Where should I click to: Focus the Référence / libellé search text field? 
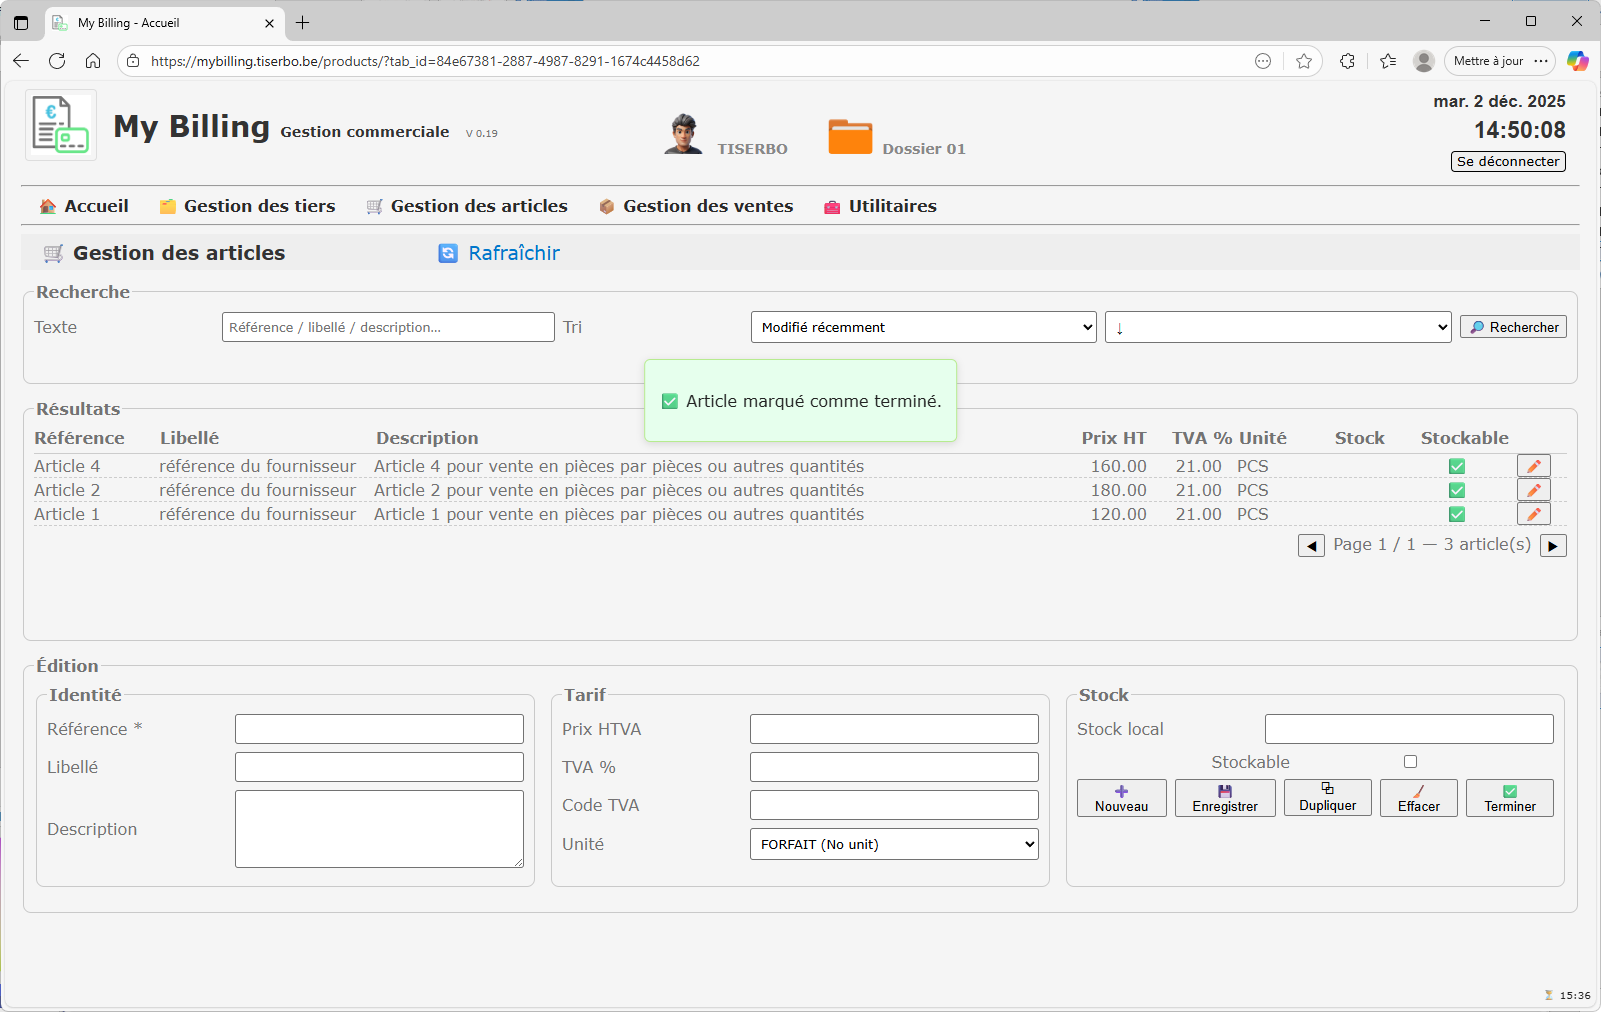click(388, 327)
